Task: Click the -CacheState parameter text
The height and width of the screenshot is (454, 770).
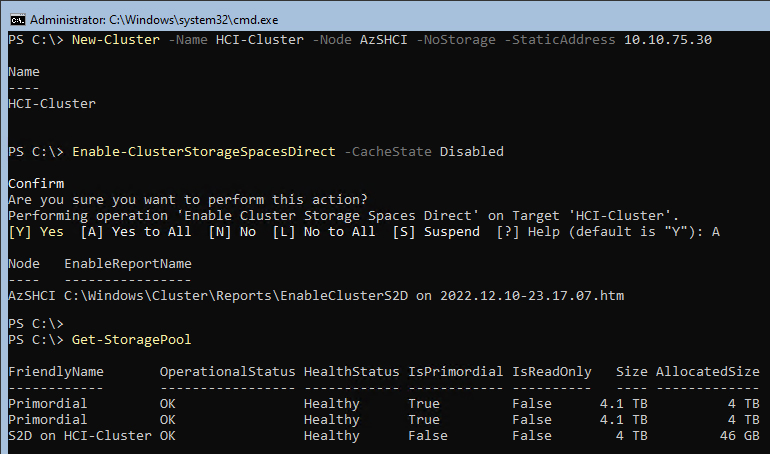Action: (388, 152)
